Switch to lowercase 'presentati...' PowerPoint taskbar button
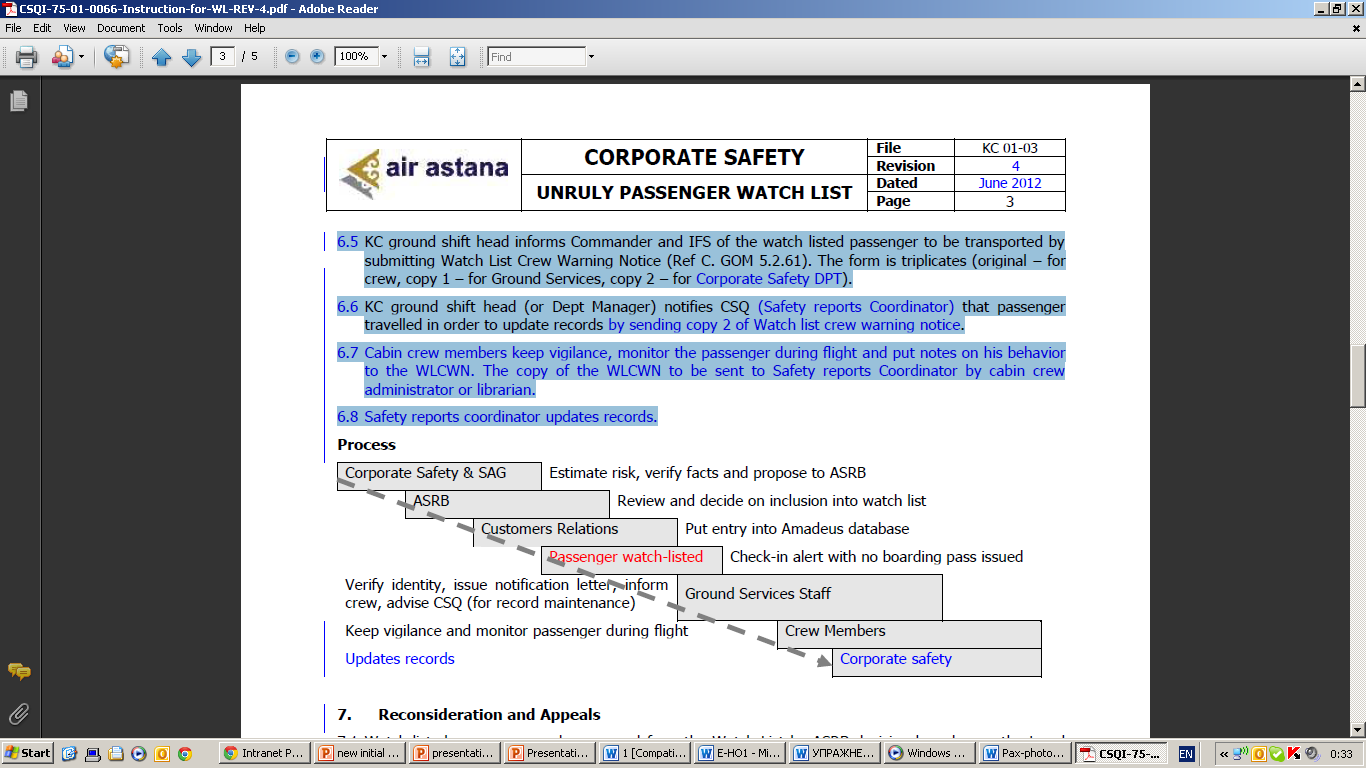The image size is (1366, 768). pos(454,753)
